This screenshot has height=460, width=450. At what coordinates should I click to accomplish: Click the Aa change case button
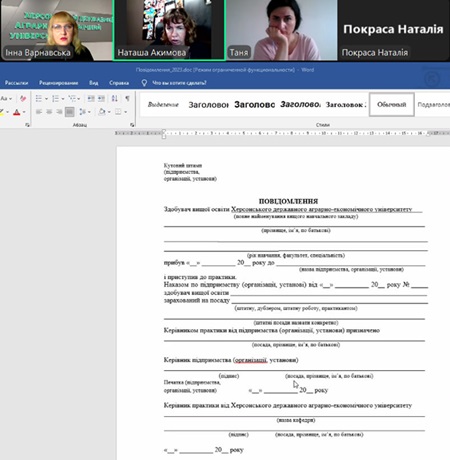click(x=6, y=98)
